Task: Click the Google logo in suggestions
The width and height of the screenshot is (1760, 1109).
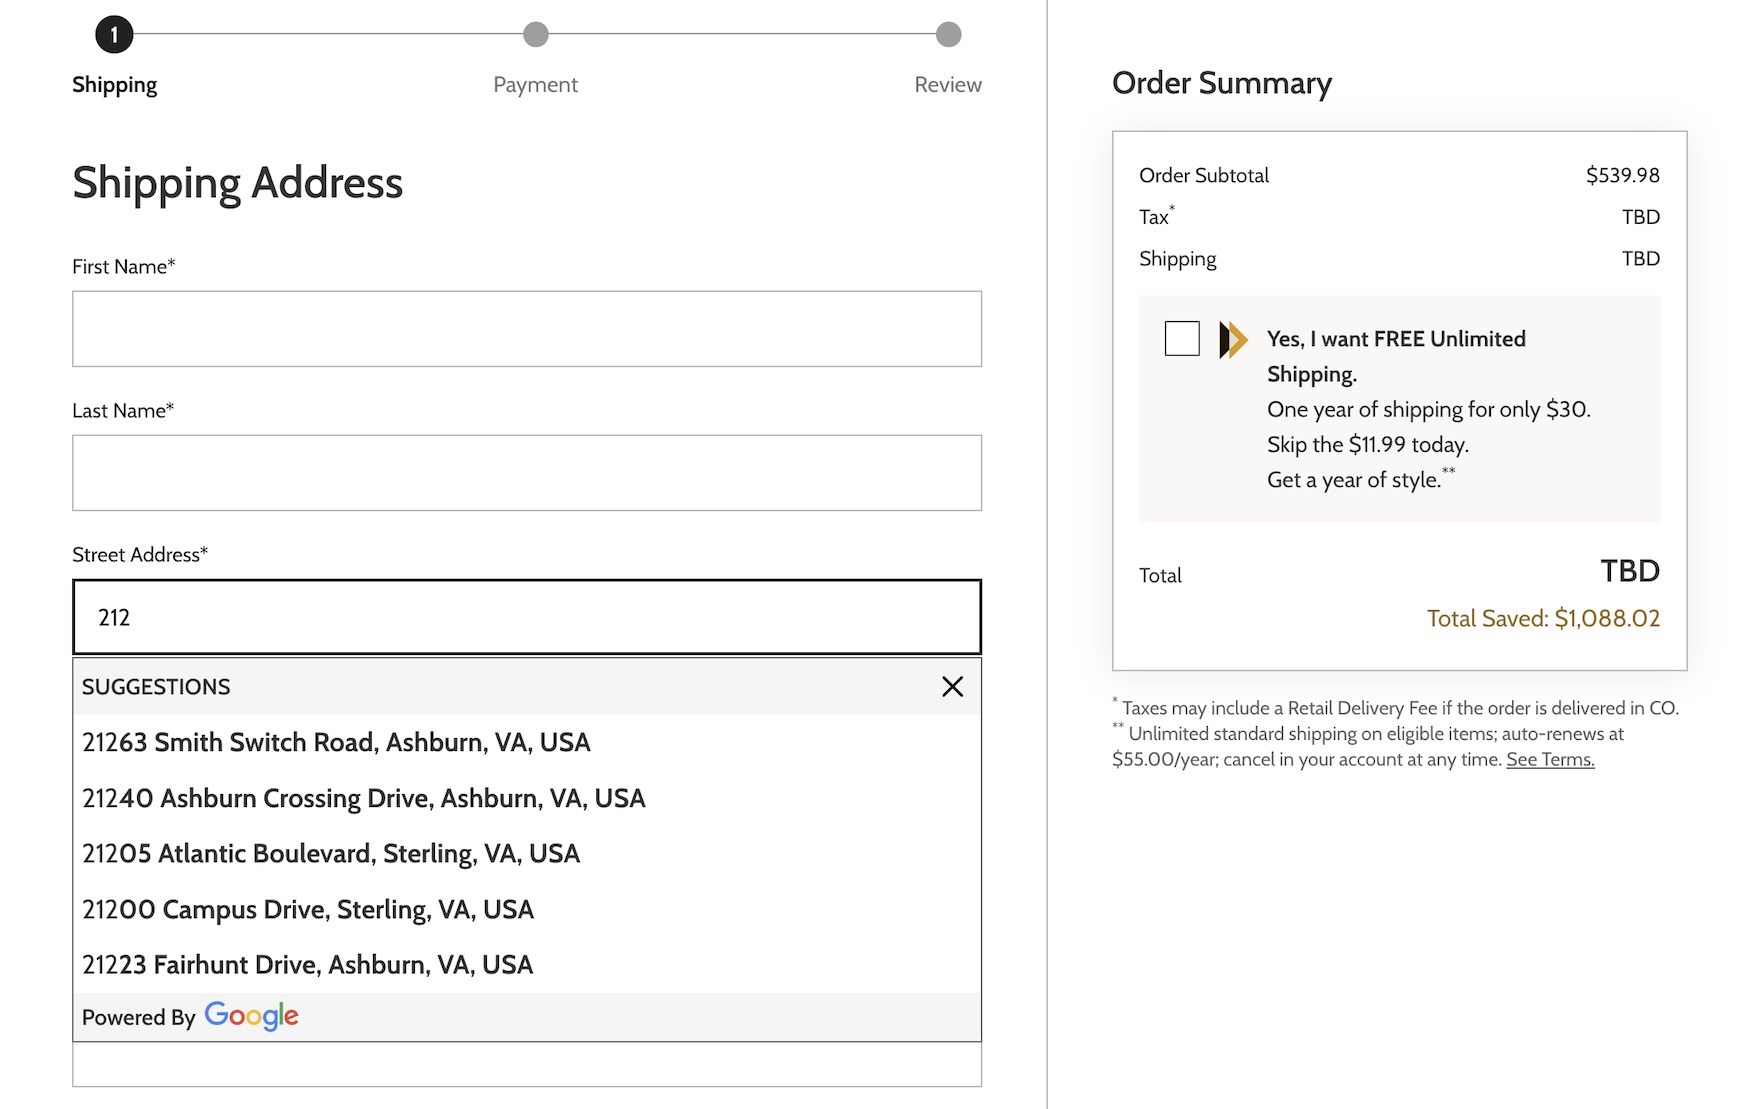Action: pos(251,1016)
